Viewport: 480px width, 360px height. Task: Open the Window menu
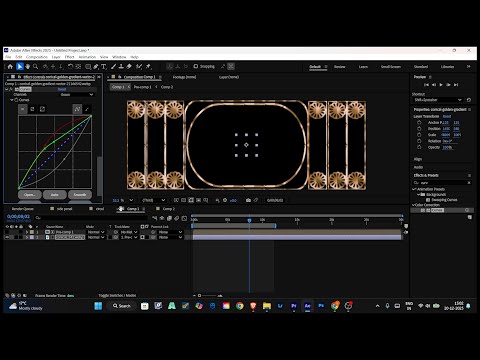tap(119, 57)
